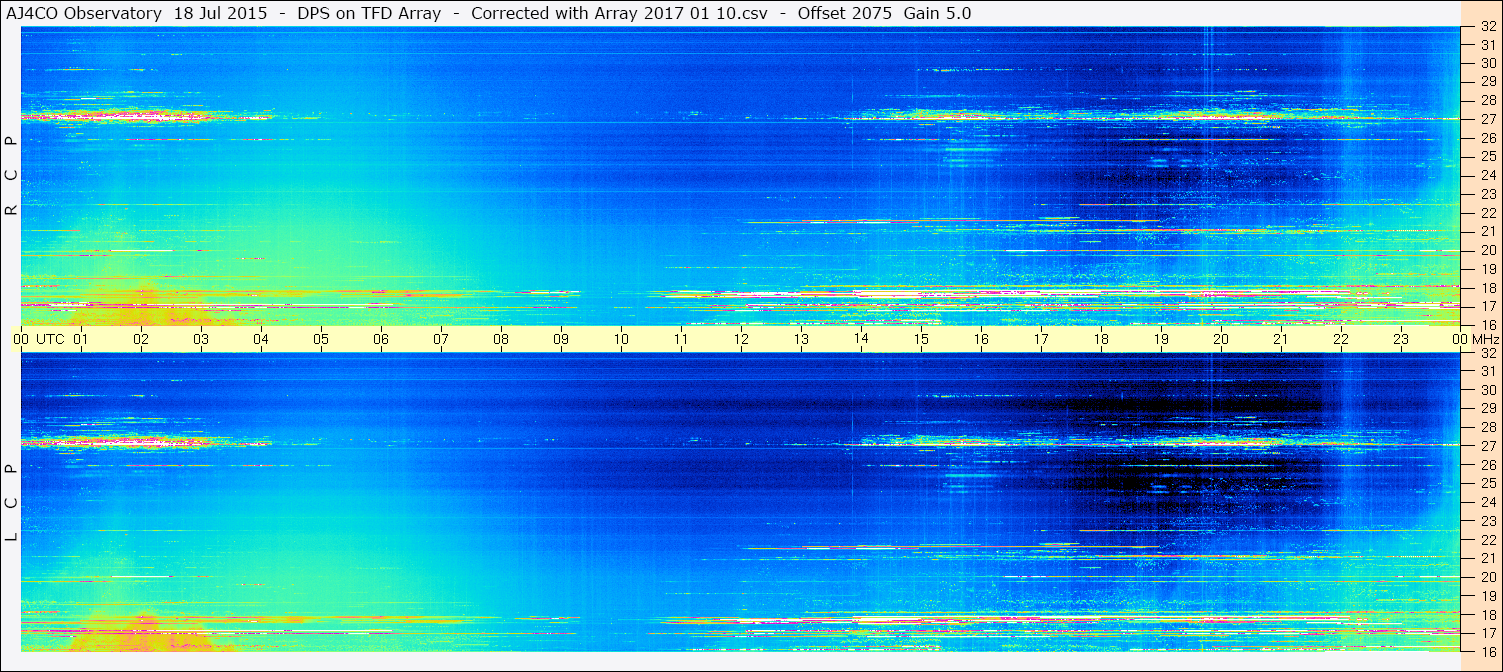Click hour 09 on the UTC axis

pos(561,339)
